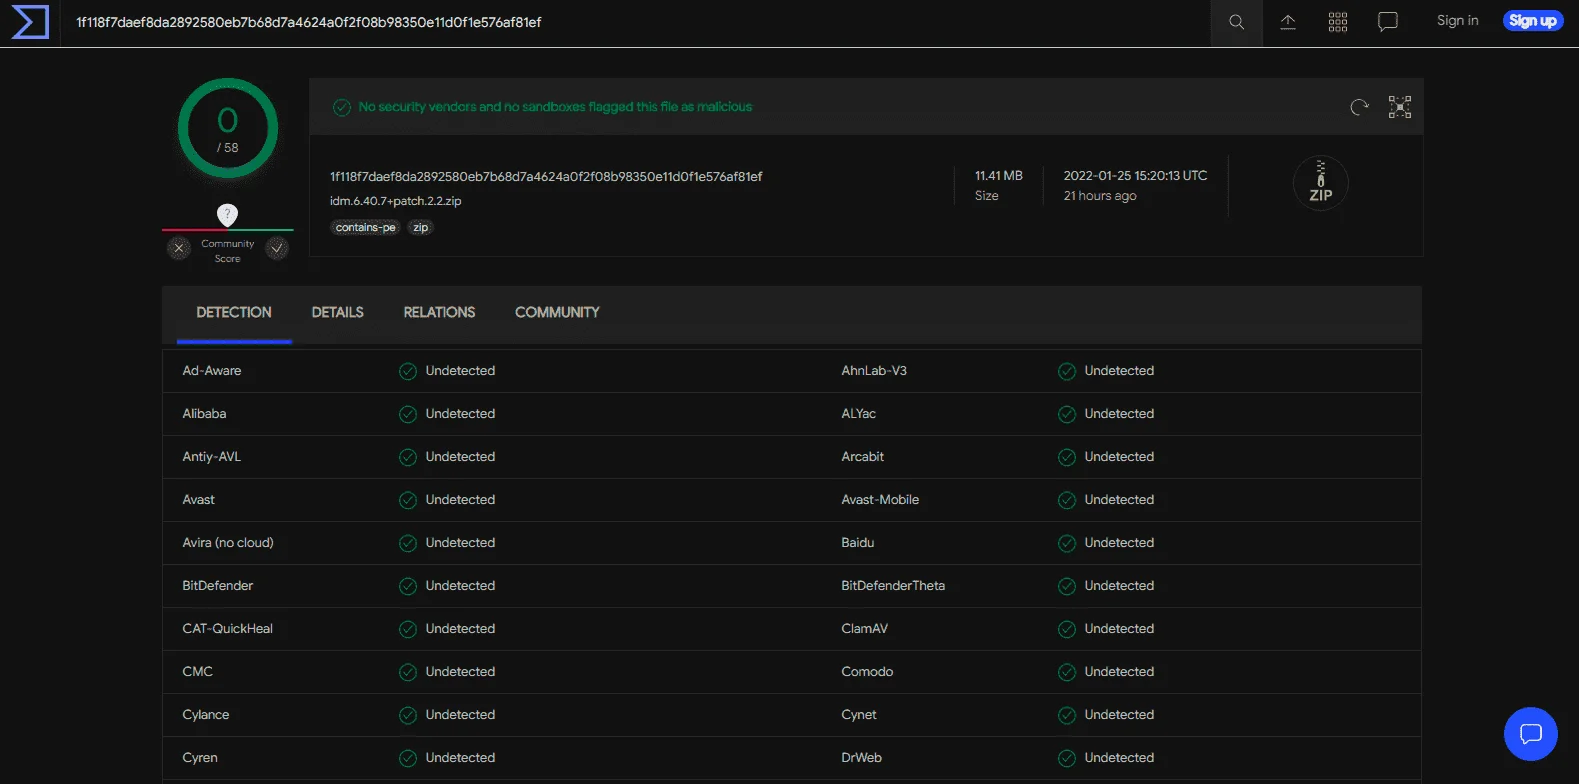Open the similarity graph icon
1579x784 pixels.
1400,107
